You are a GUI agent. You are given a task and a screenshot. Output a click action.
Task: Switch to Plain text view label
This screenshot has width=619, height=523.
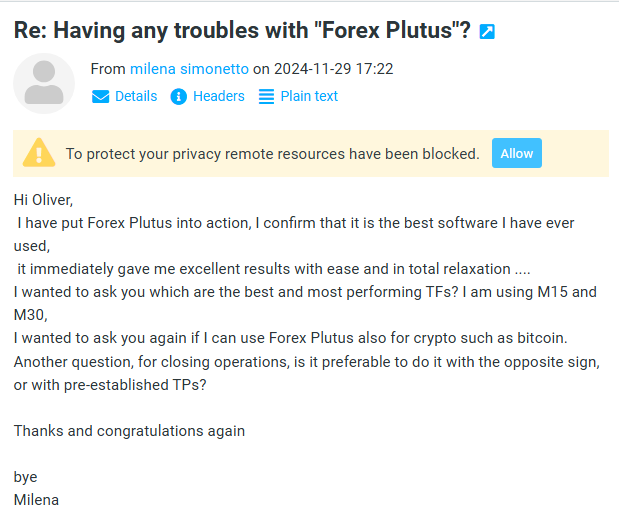pos(309,97)
